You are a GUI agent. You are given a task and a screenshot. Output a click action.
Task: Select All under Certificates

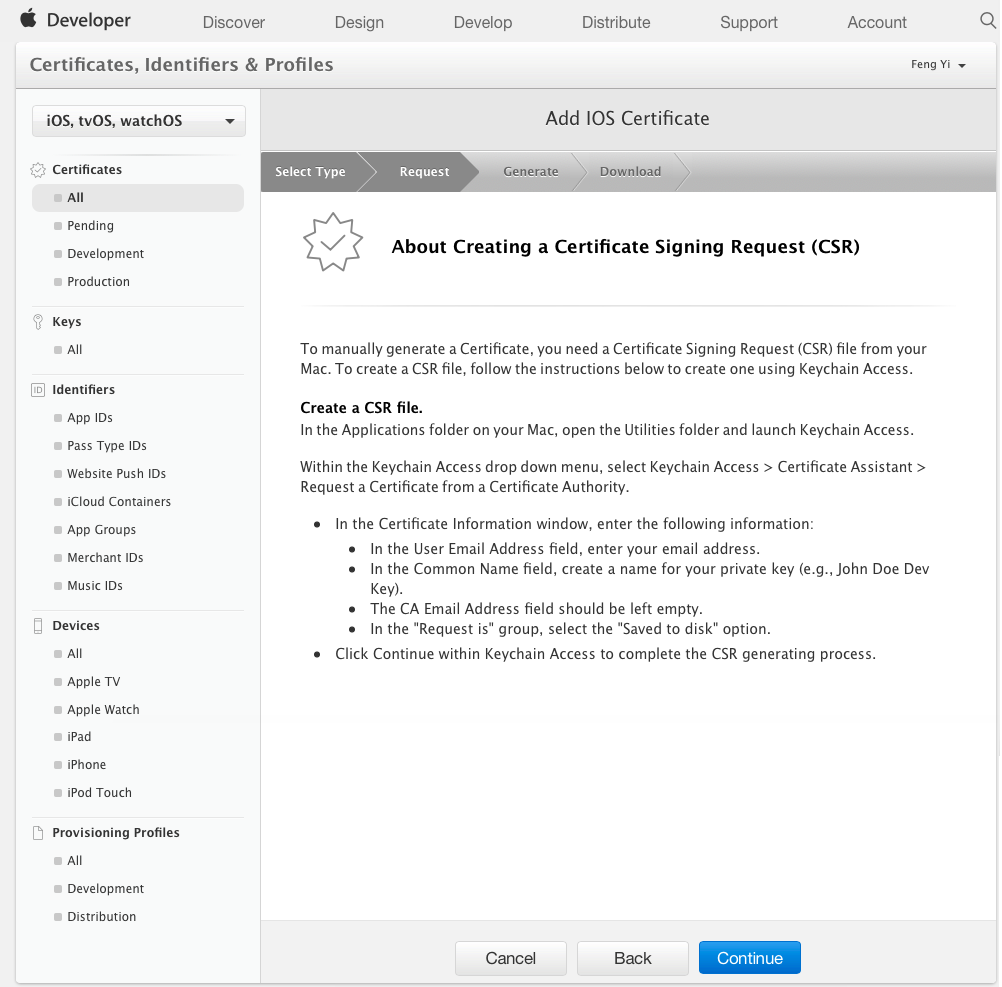138,198
